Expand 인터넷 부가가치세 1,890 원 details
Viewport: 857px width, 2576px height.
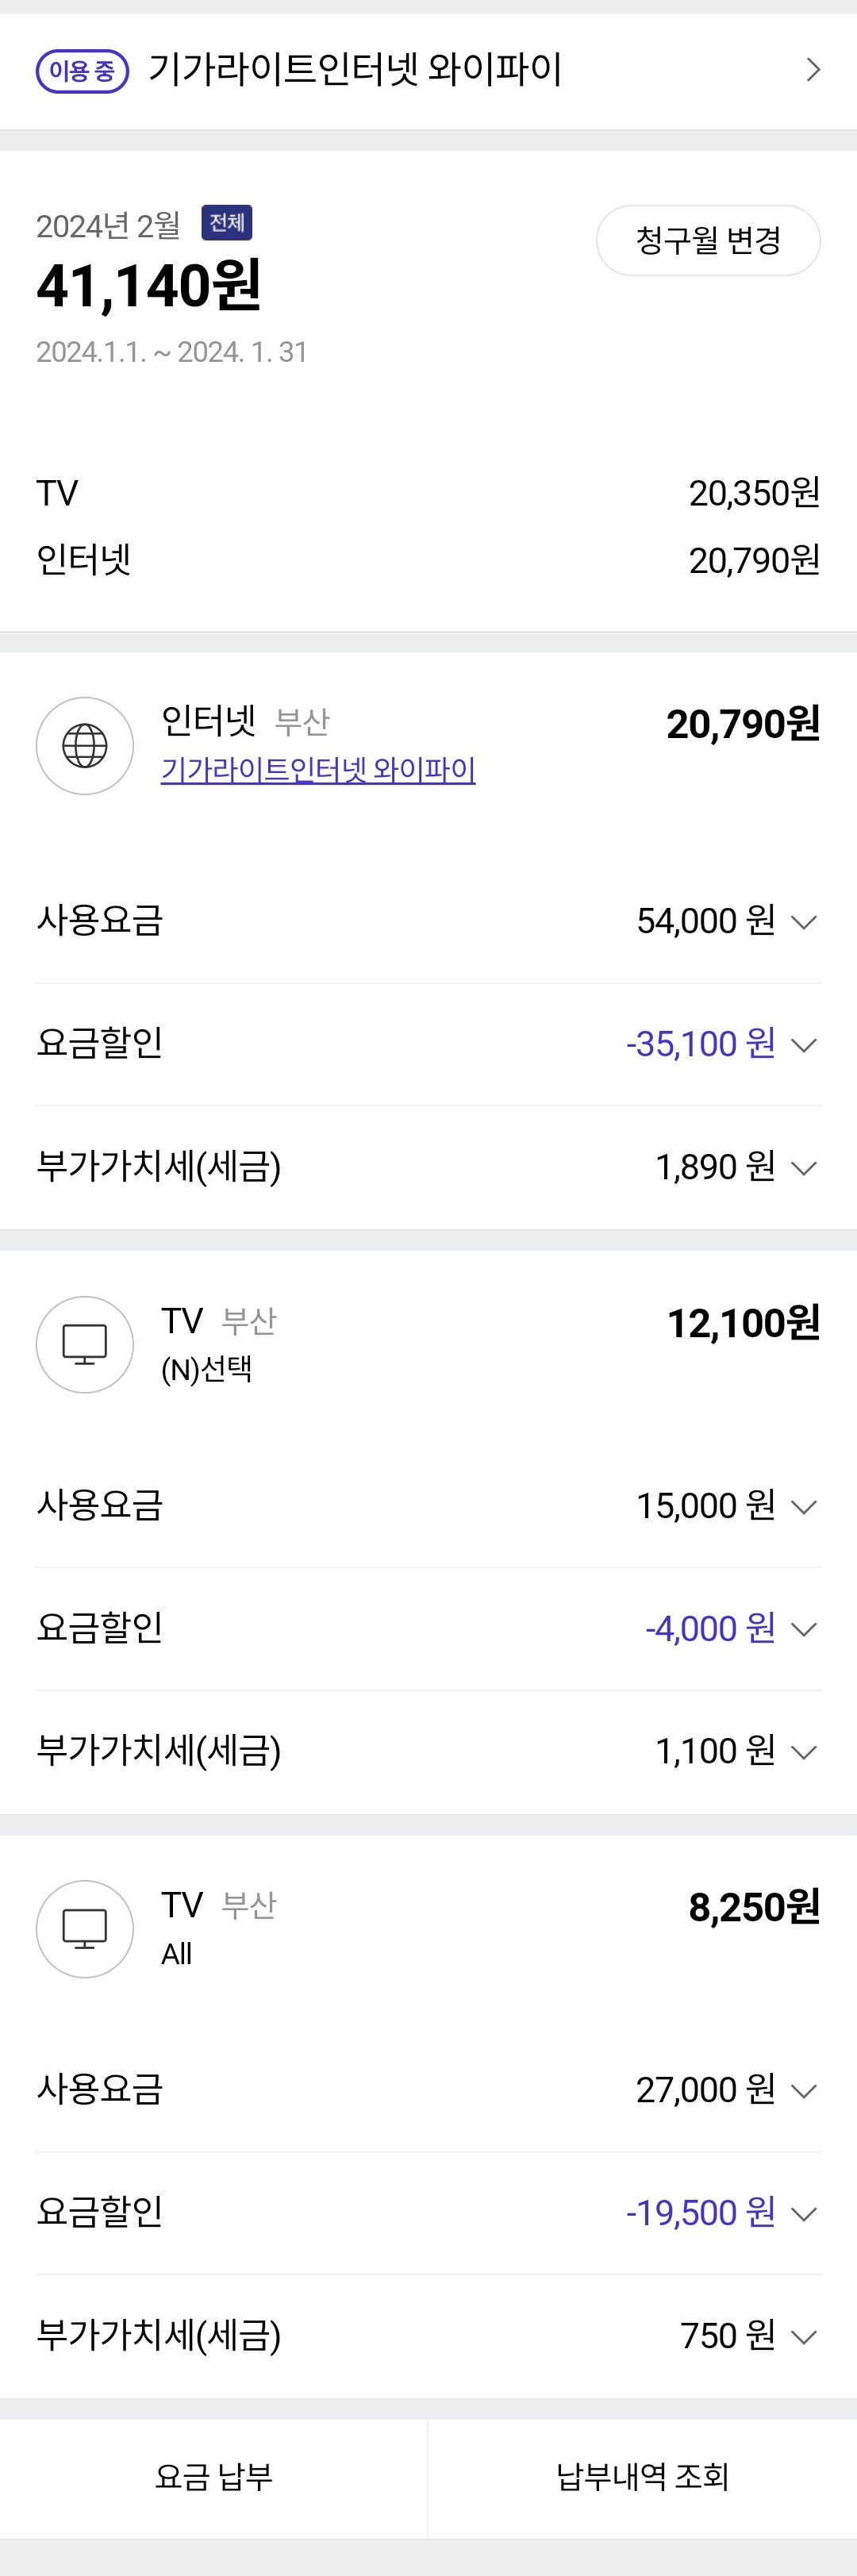click(804, 1168)
